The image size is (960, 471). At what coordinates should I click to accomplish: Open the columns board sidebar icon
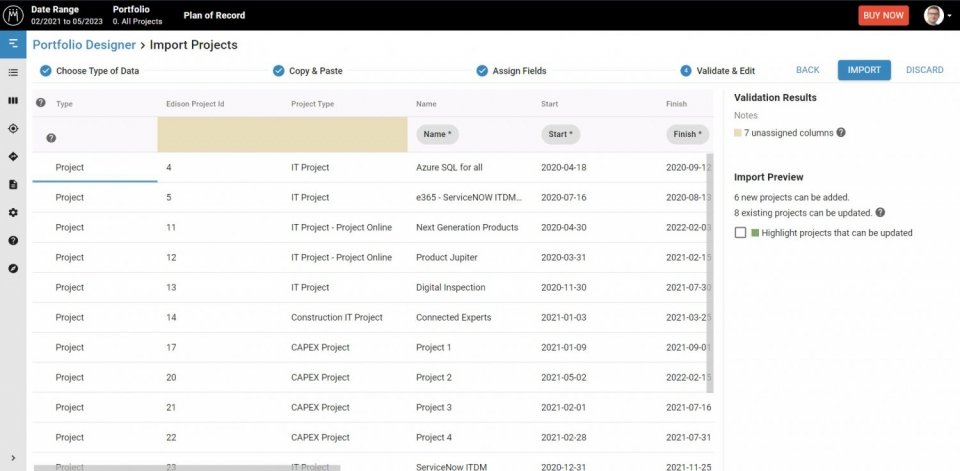point(13,100)
